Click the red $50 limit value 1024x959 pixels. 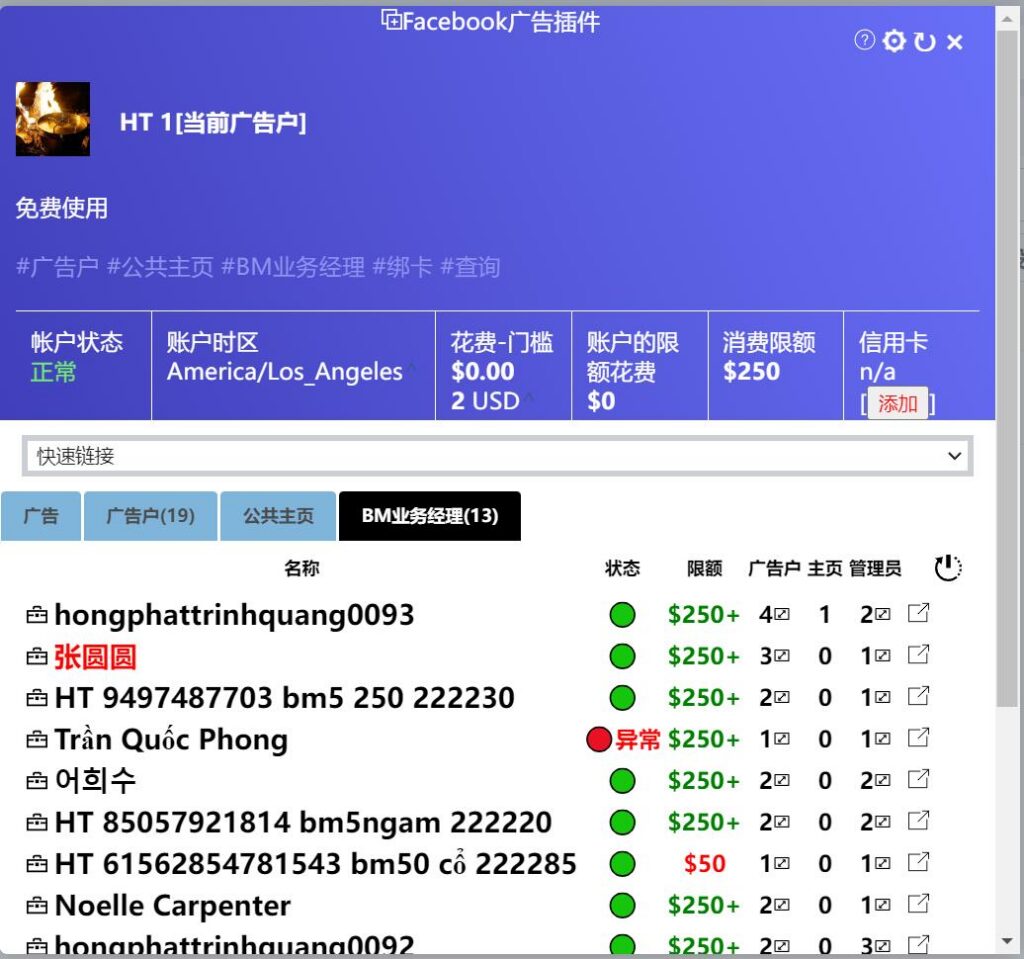coord(705,864)
